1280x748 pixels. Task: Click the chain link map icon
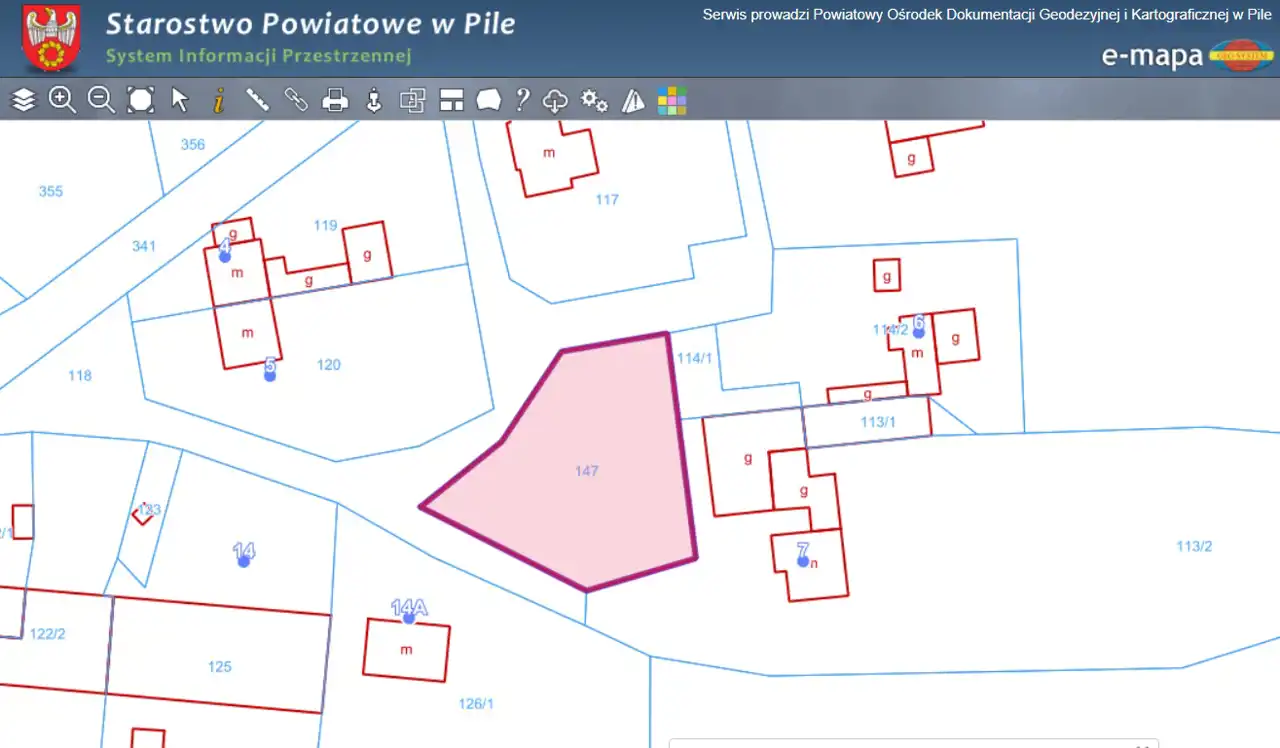(296, 100)
